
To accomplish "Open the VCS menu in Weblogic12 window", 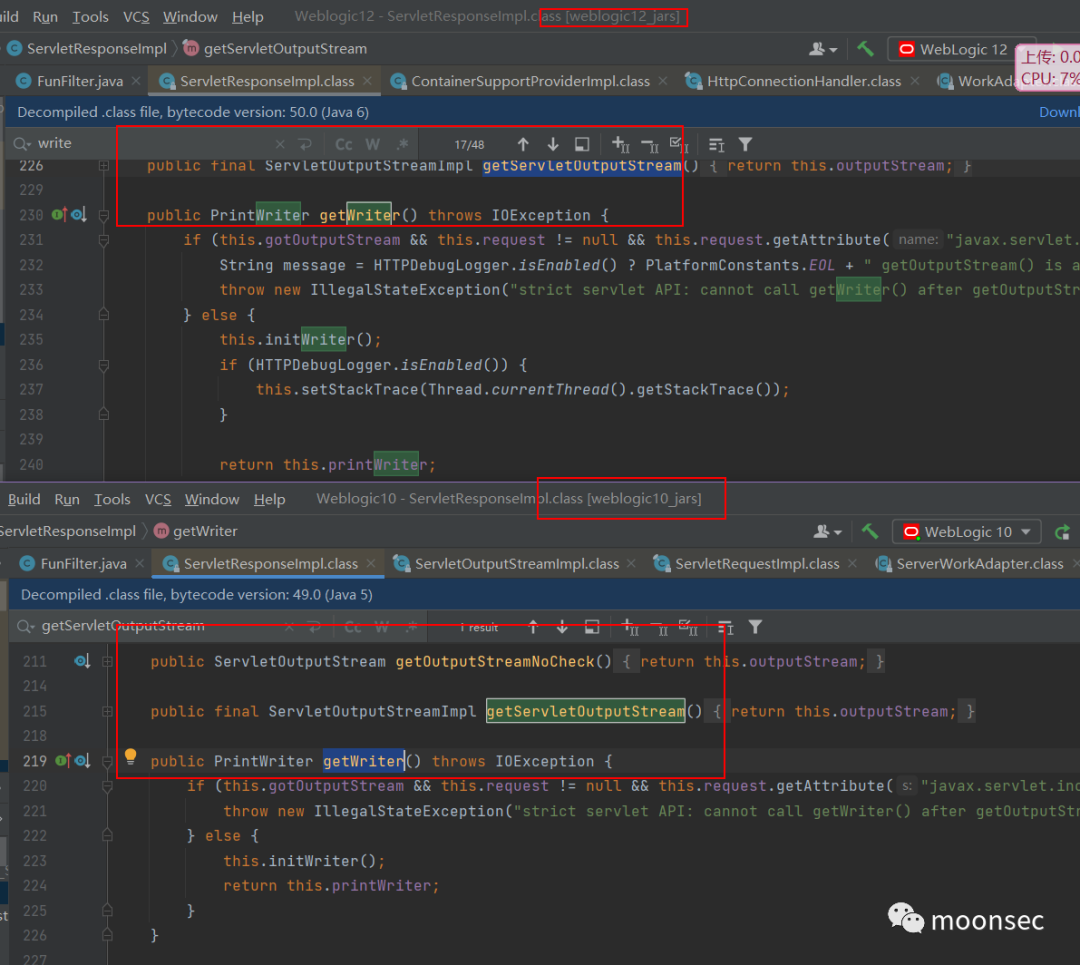I will tap(136, 17).
